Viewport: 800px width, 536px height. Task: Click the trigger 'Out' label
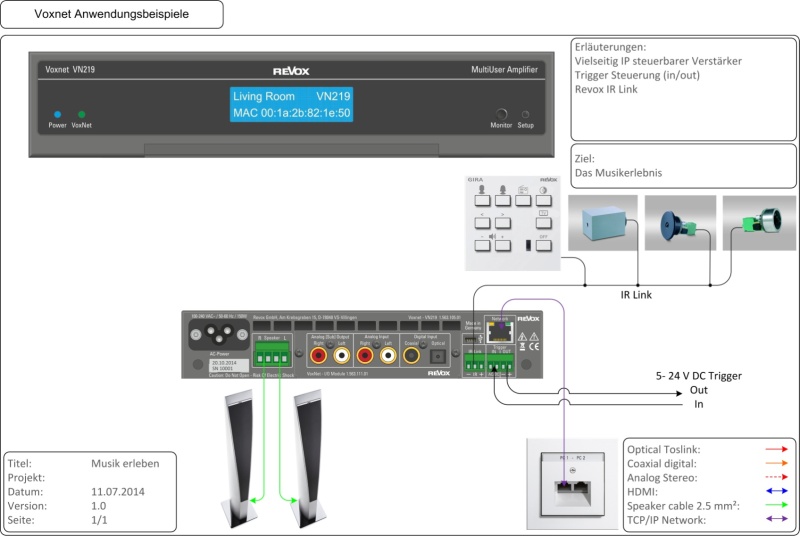[698, 390]
